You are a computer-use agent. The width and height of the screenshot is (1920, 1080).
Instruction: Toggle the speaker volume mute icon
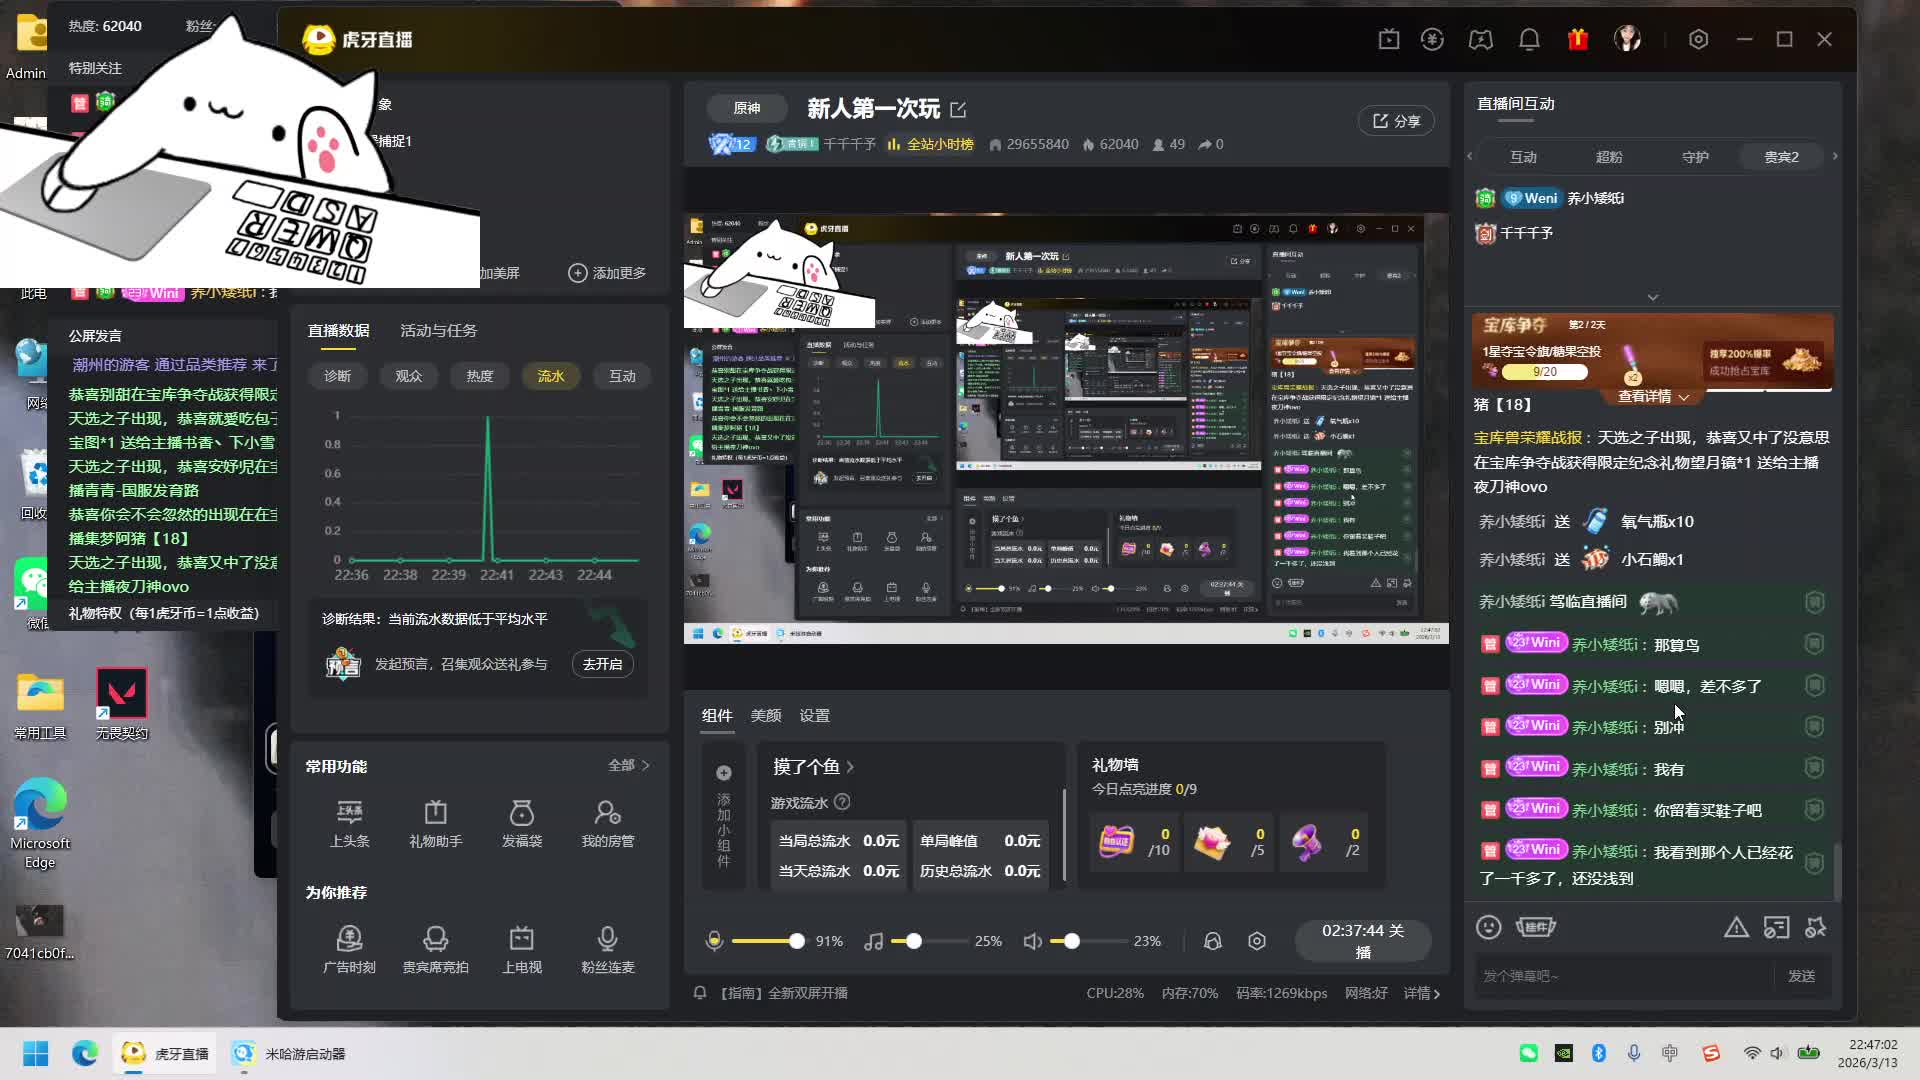1033,941
